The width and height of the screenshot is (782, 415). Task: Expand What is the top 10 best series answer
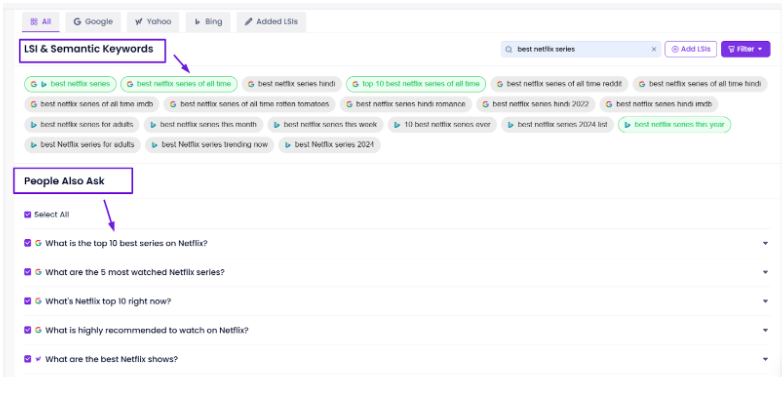pyautogui.click(x=765, y=243)
